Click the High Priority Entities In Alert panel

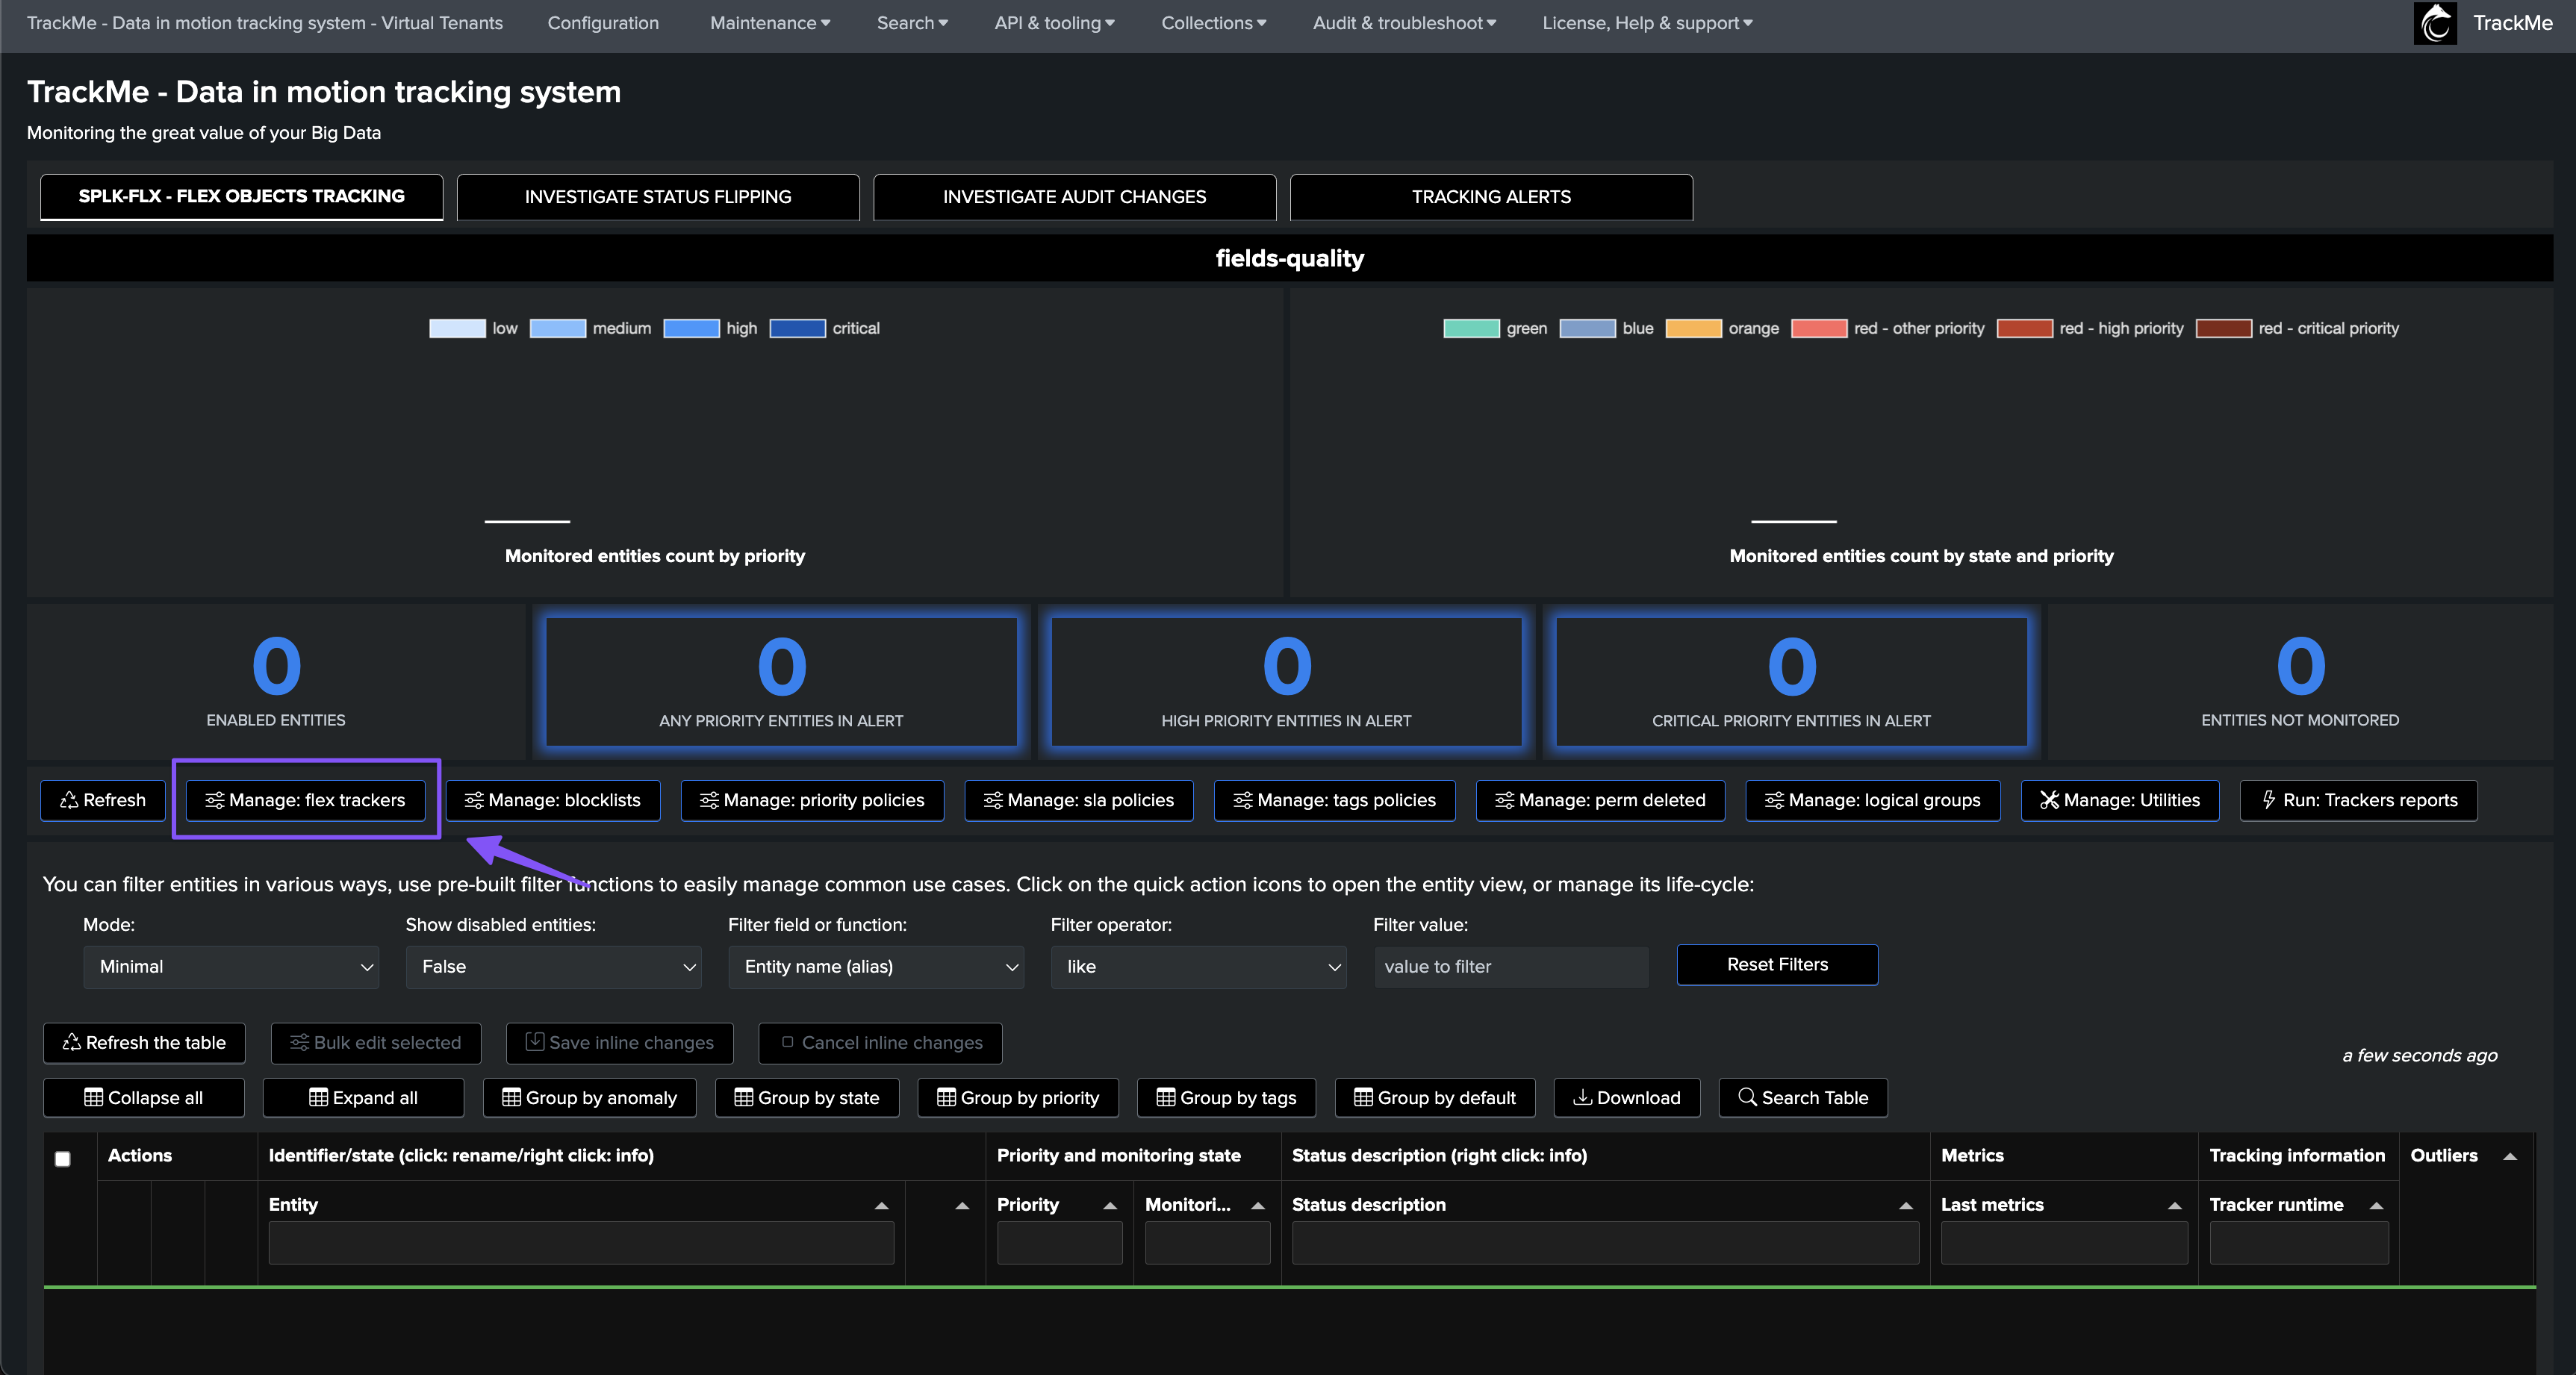pyautogui.click(x=1287, y=682)
